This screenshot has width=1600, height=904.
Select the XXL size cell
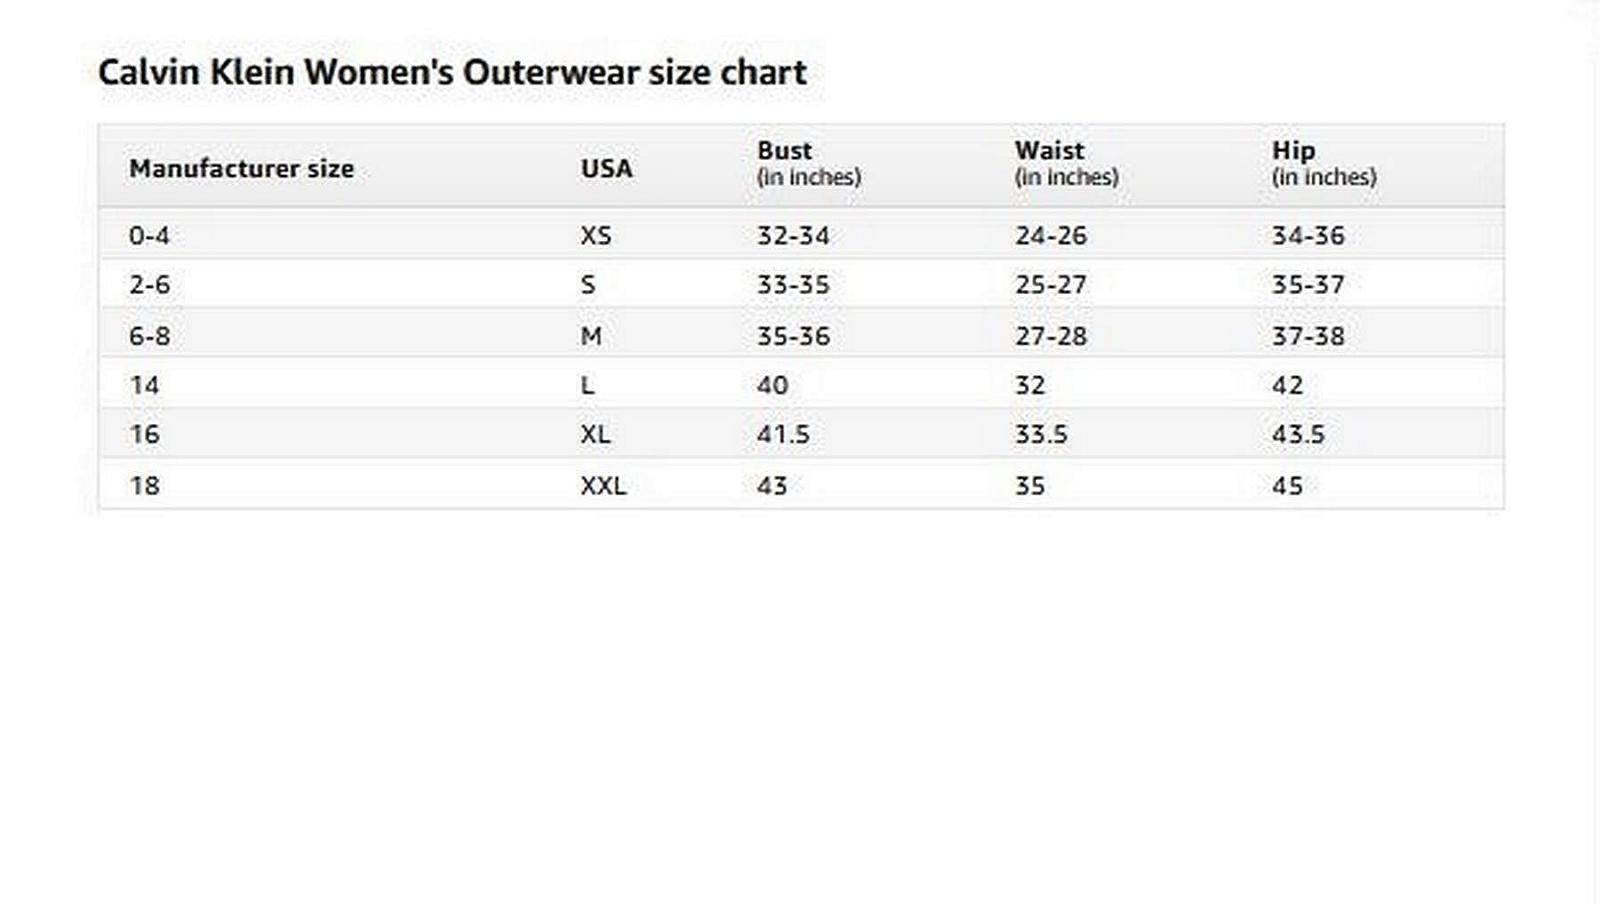point(603,486)
